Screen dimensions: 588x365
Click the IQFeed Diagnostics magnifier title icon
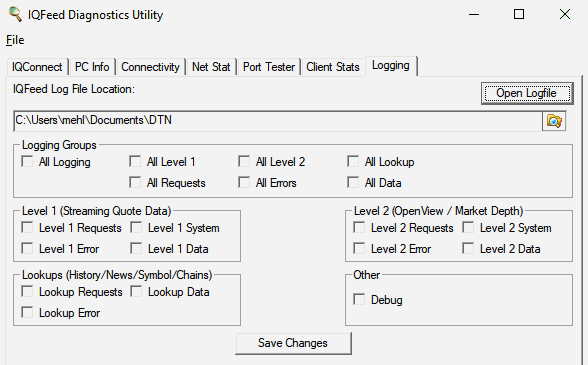(x=15, y=14)
